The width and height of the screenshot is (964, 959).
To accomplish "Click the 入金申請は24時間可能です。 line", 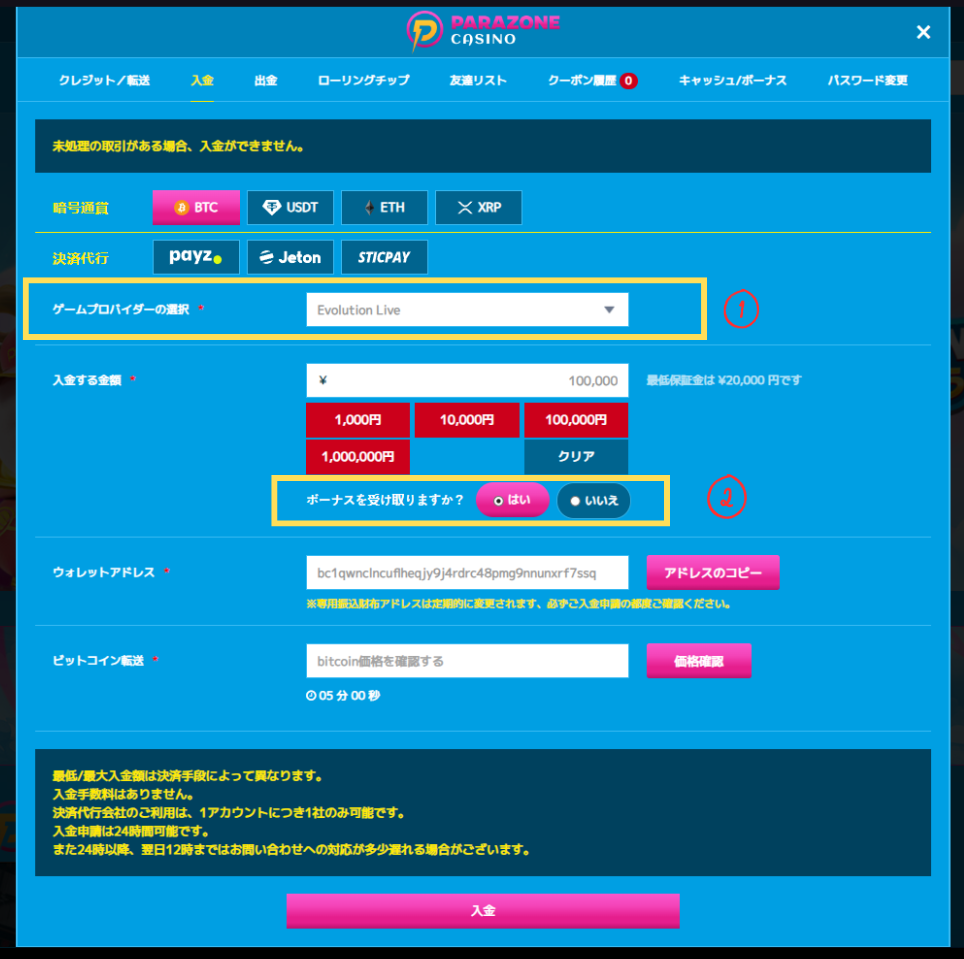I will tap(131, 831).
